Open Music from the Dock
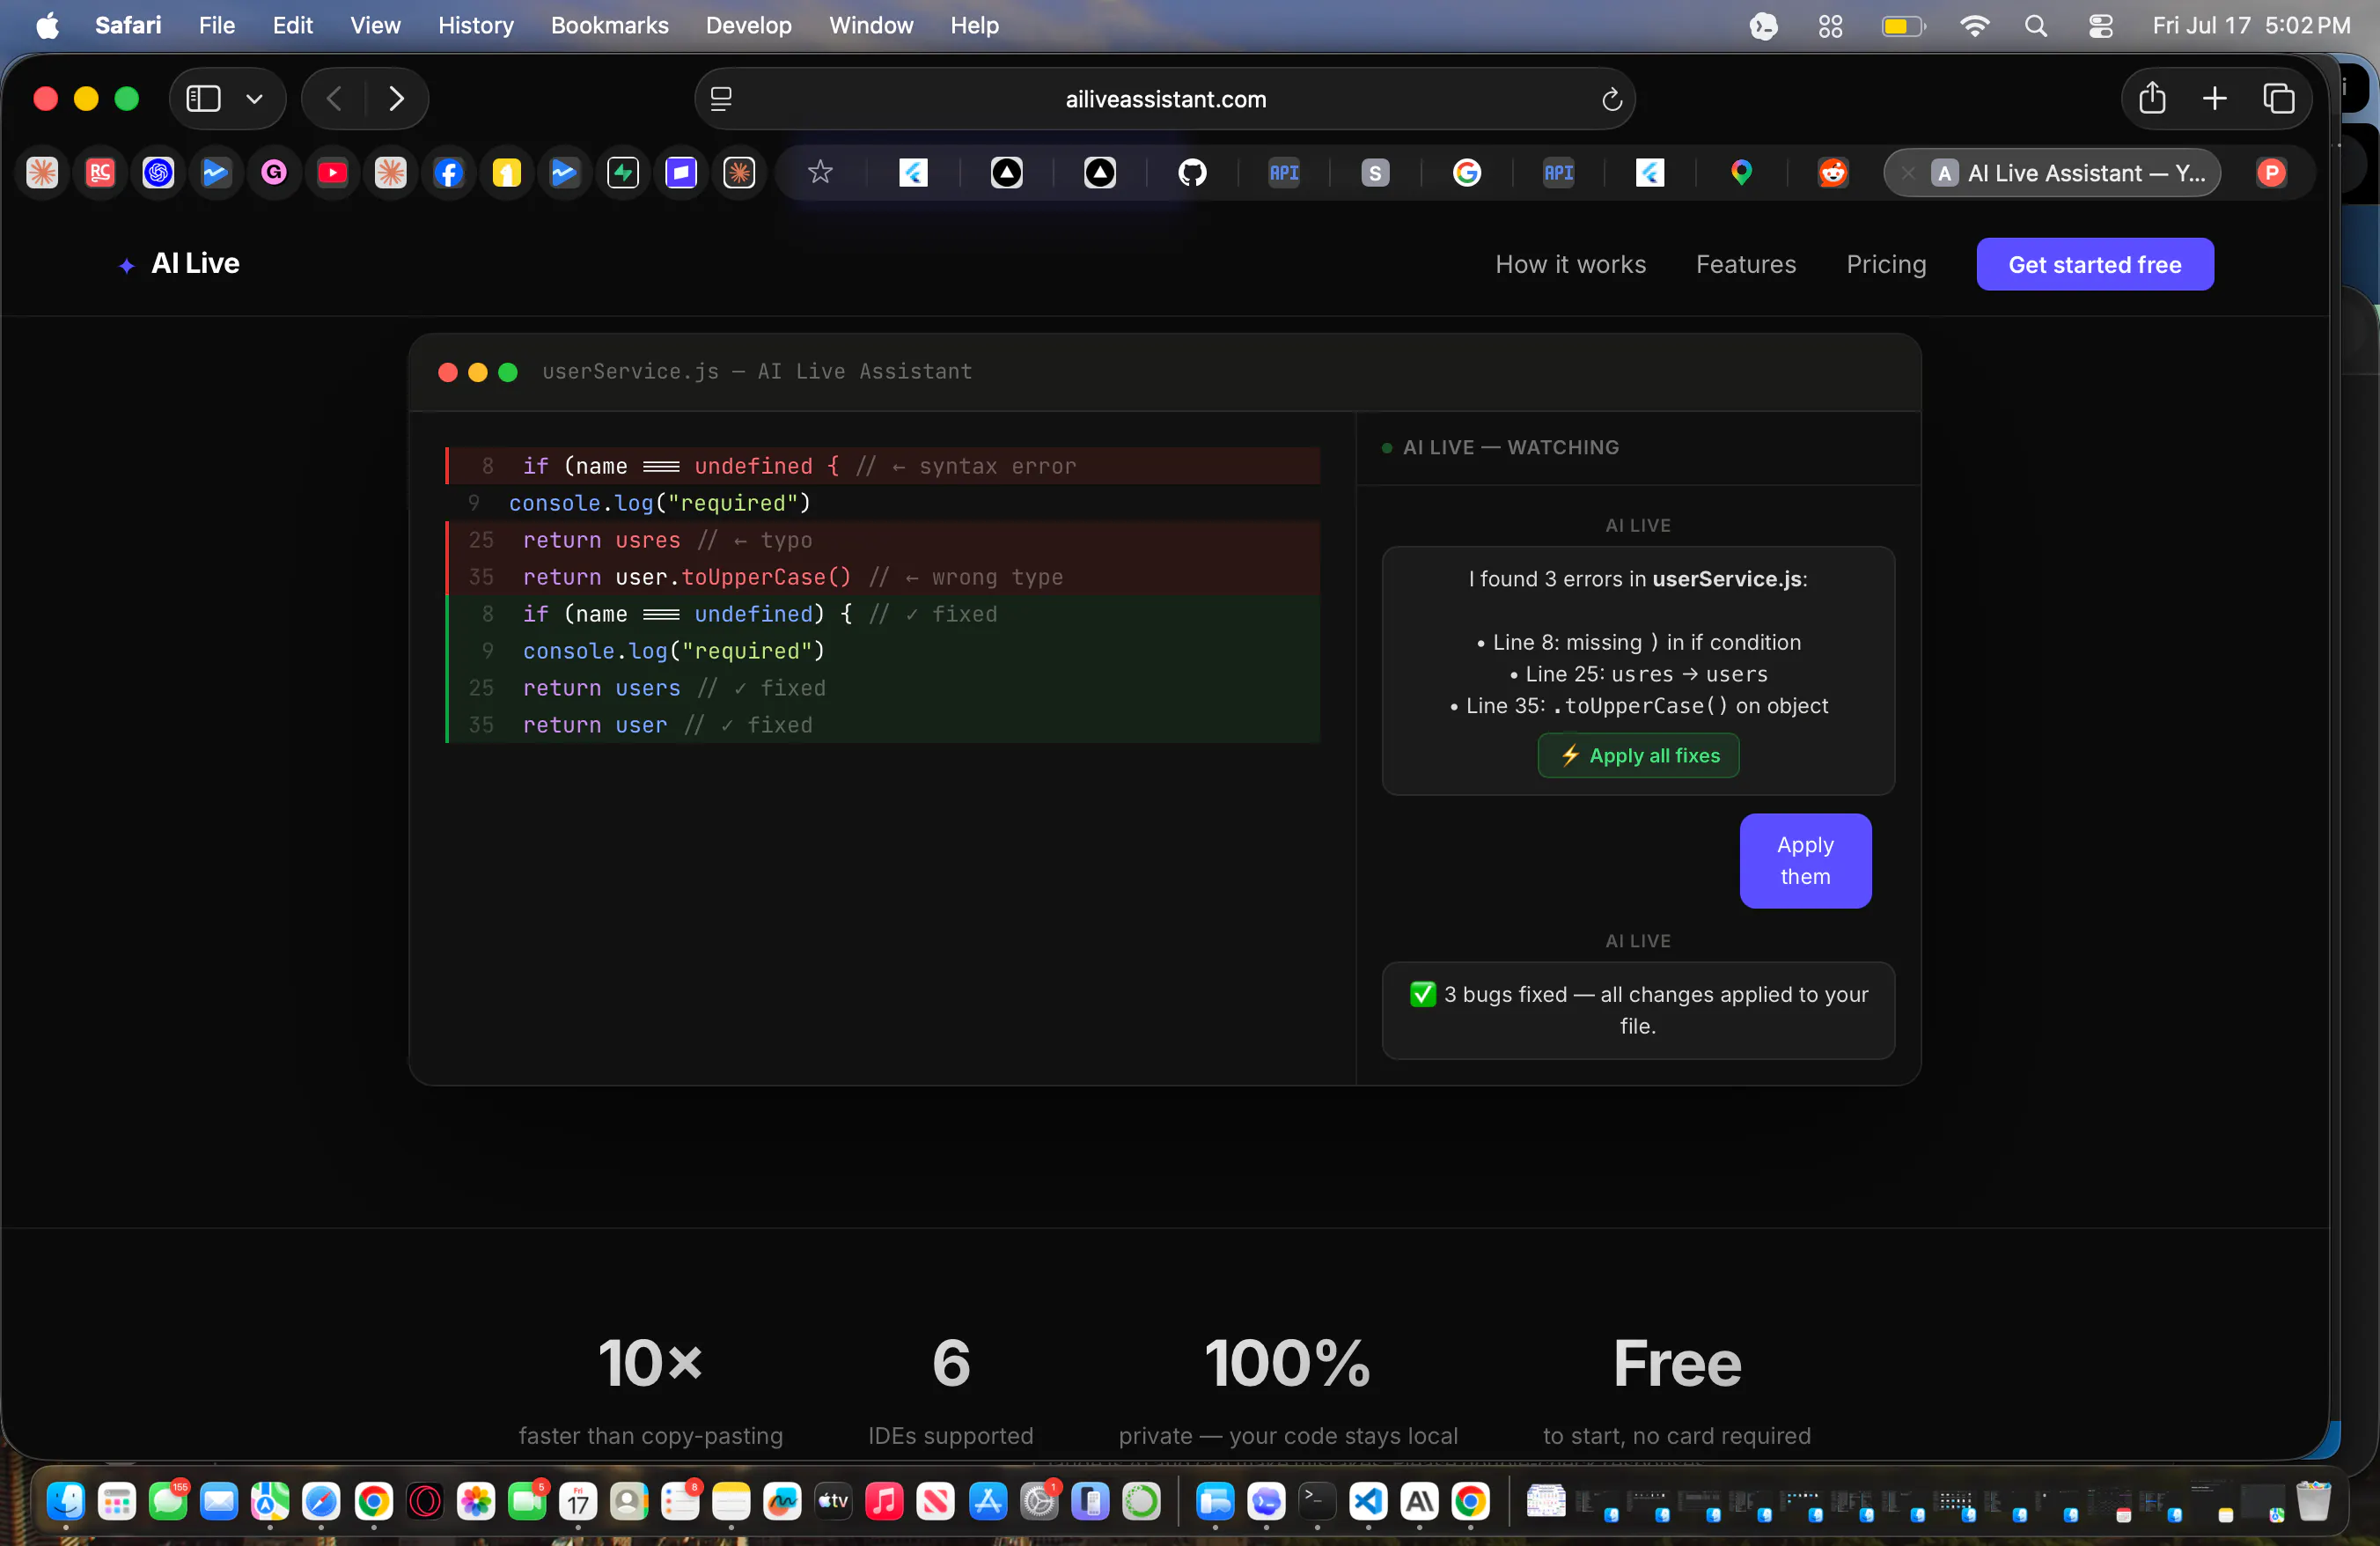 pos(884,1500)
